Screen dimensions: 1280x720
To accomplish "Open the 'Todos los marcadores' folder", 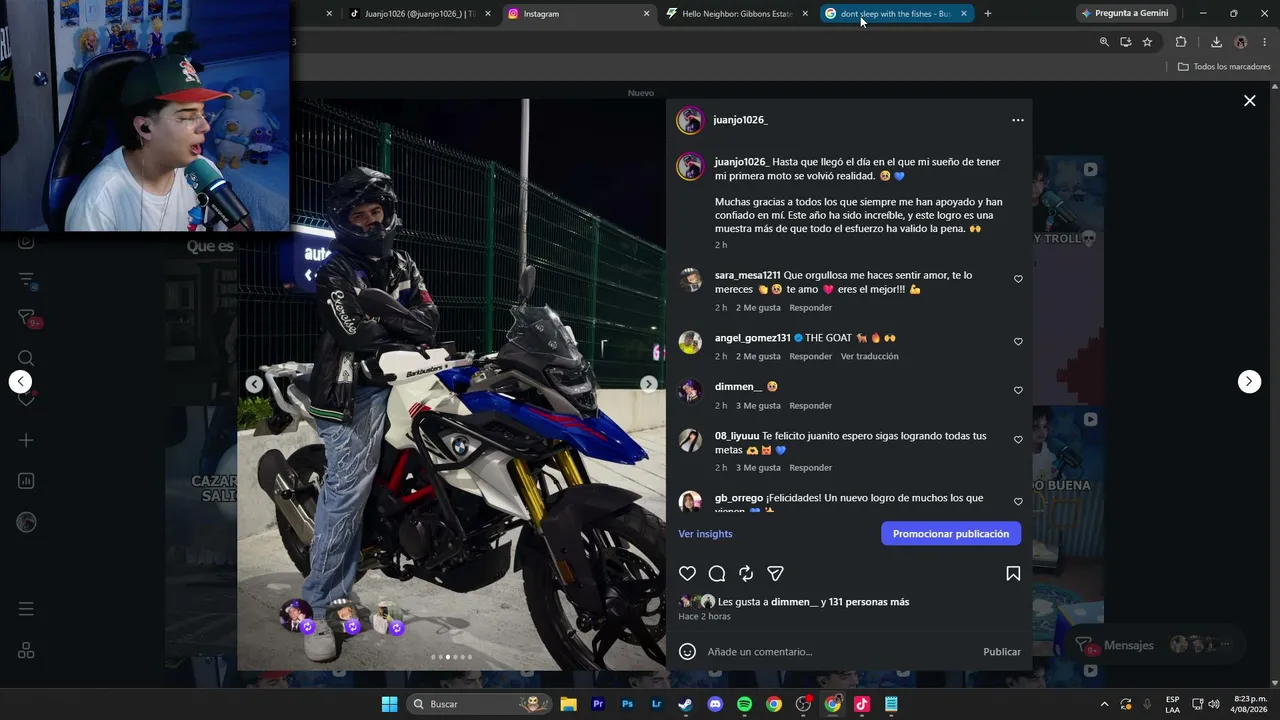I will click(1224, 67).
